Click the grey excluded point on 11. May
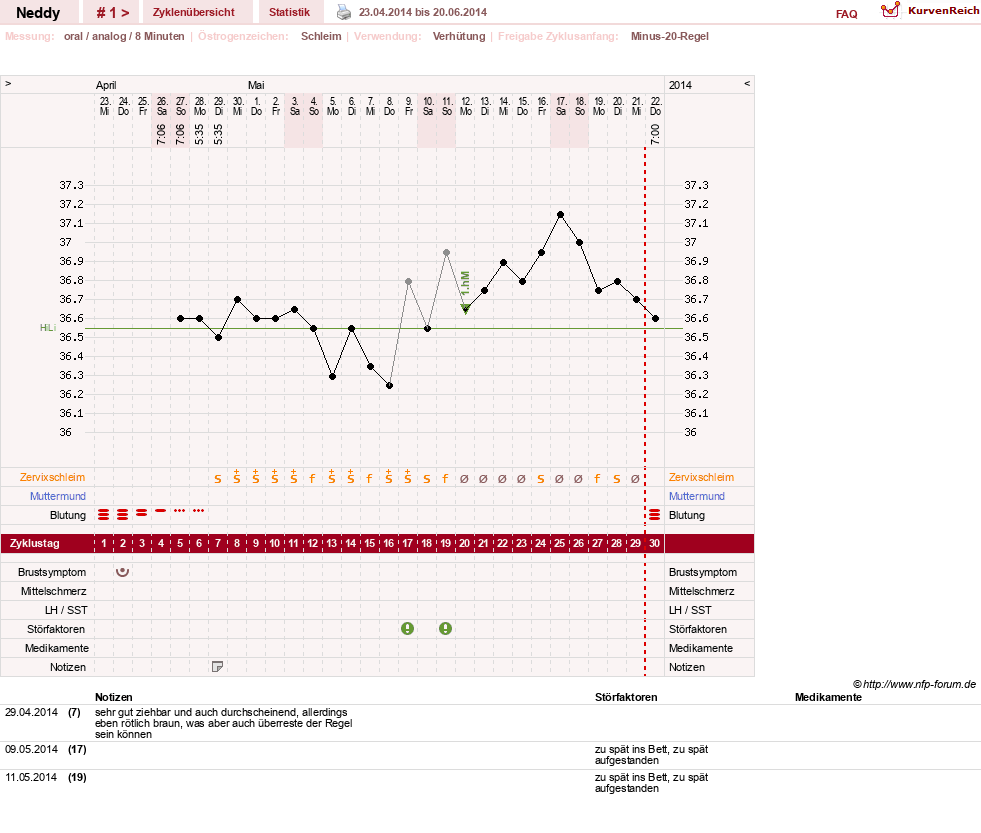 447,252
